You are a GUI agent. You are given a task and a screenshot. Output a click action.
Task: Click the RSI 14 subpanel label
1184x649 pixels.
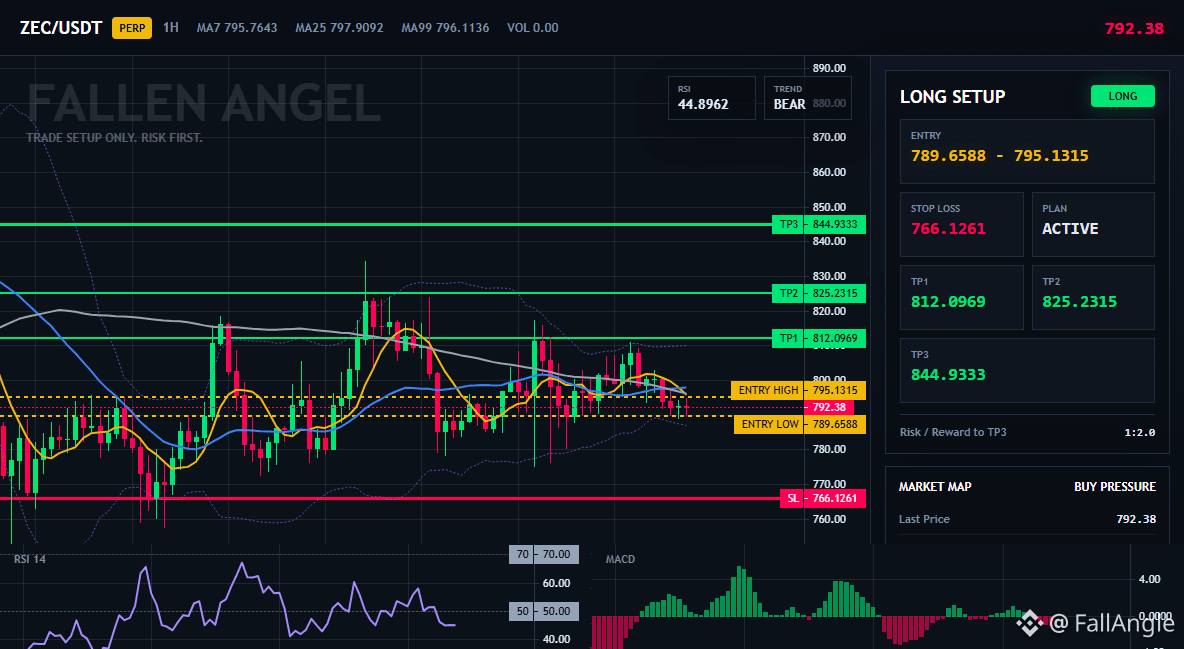point(29,560)
